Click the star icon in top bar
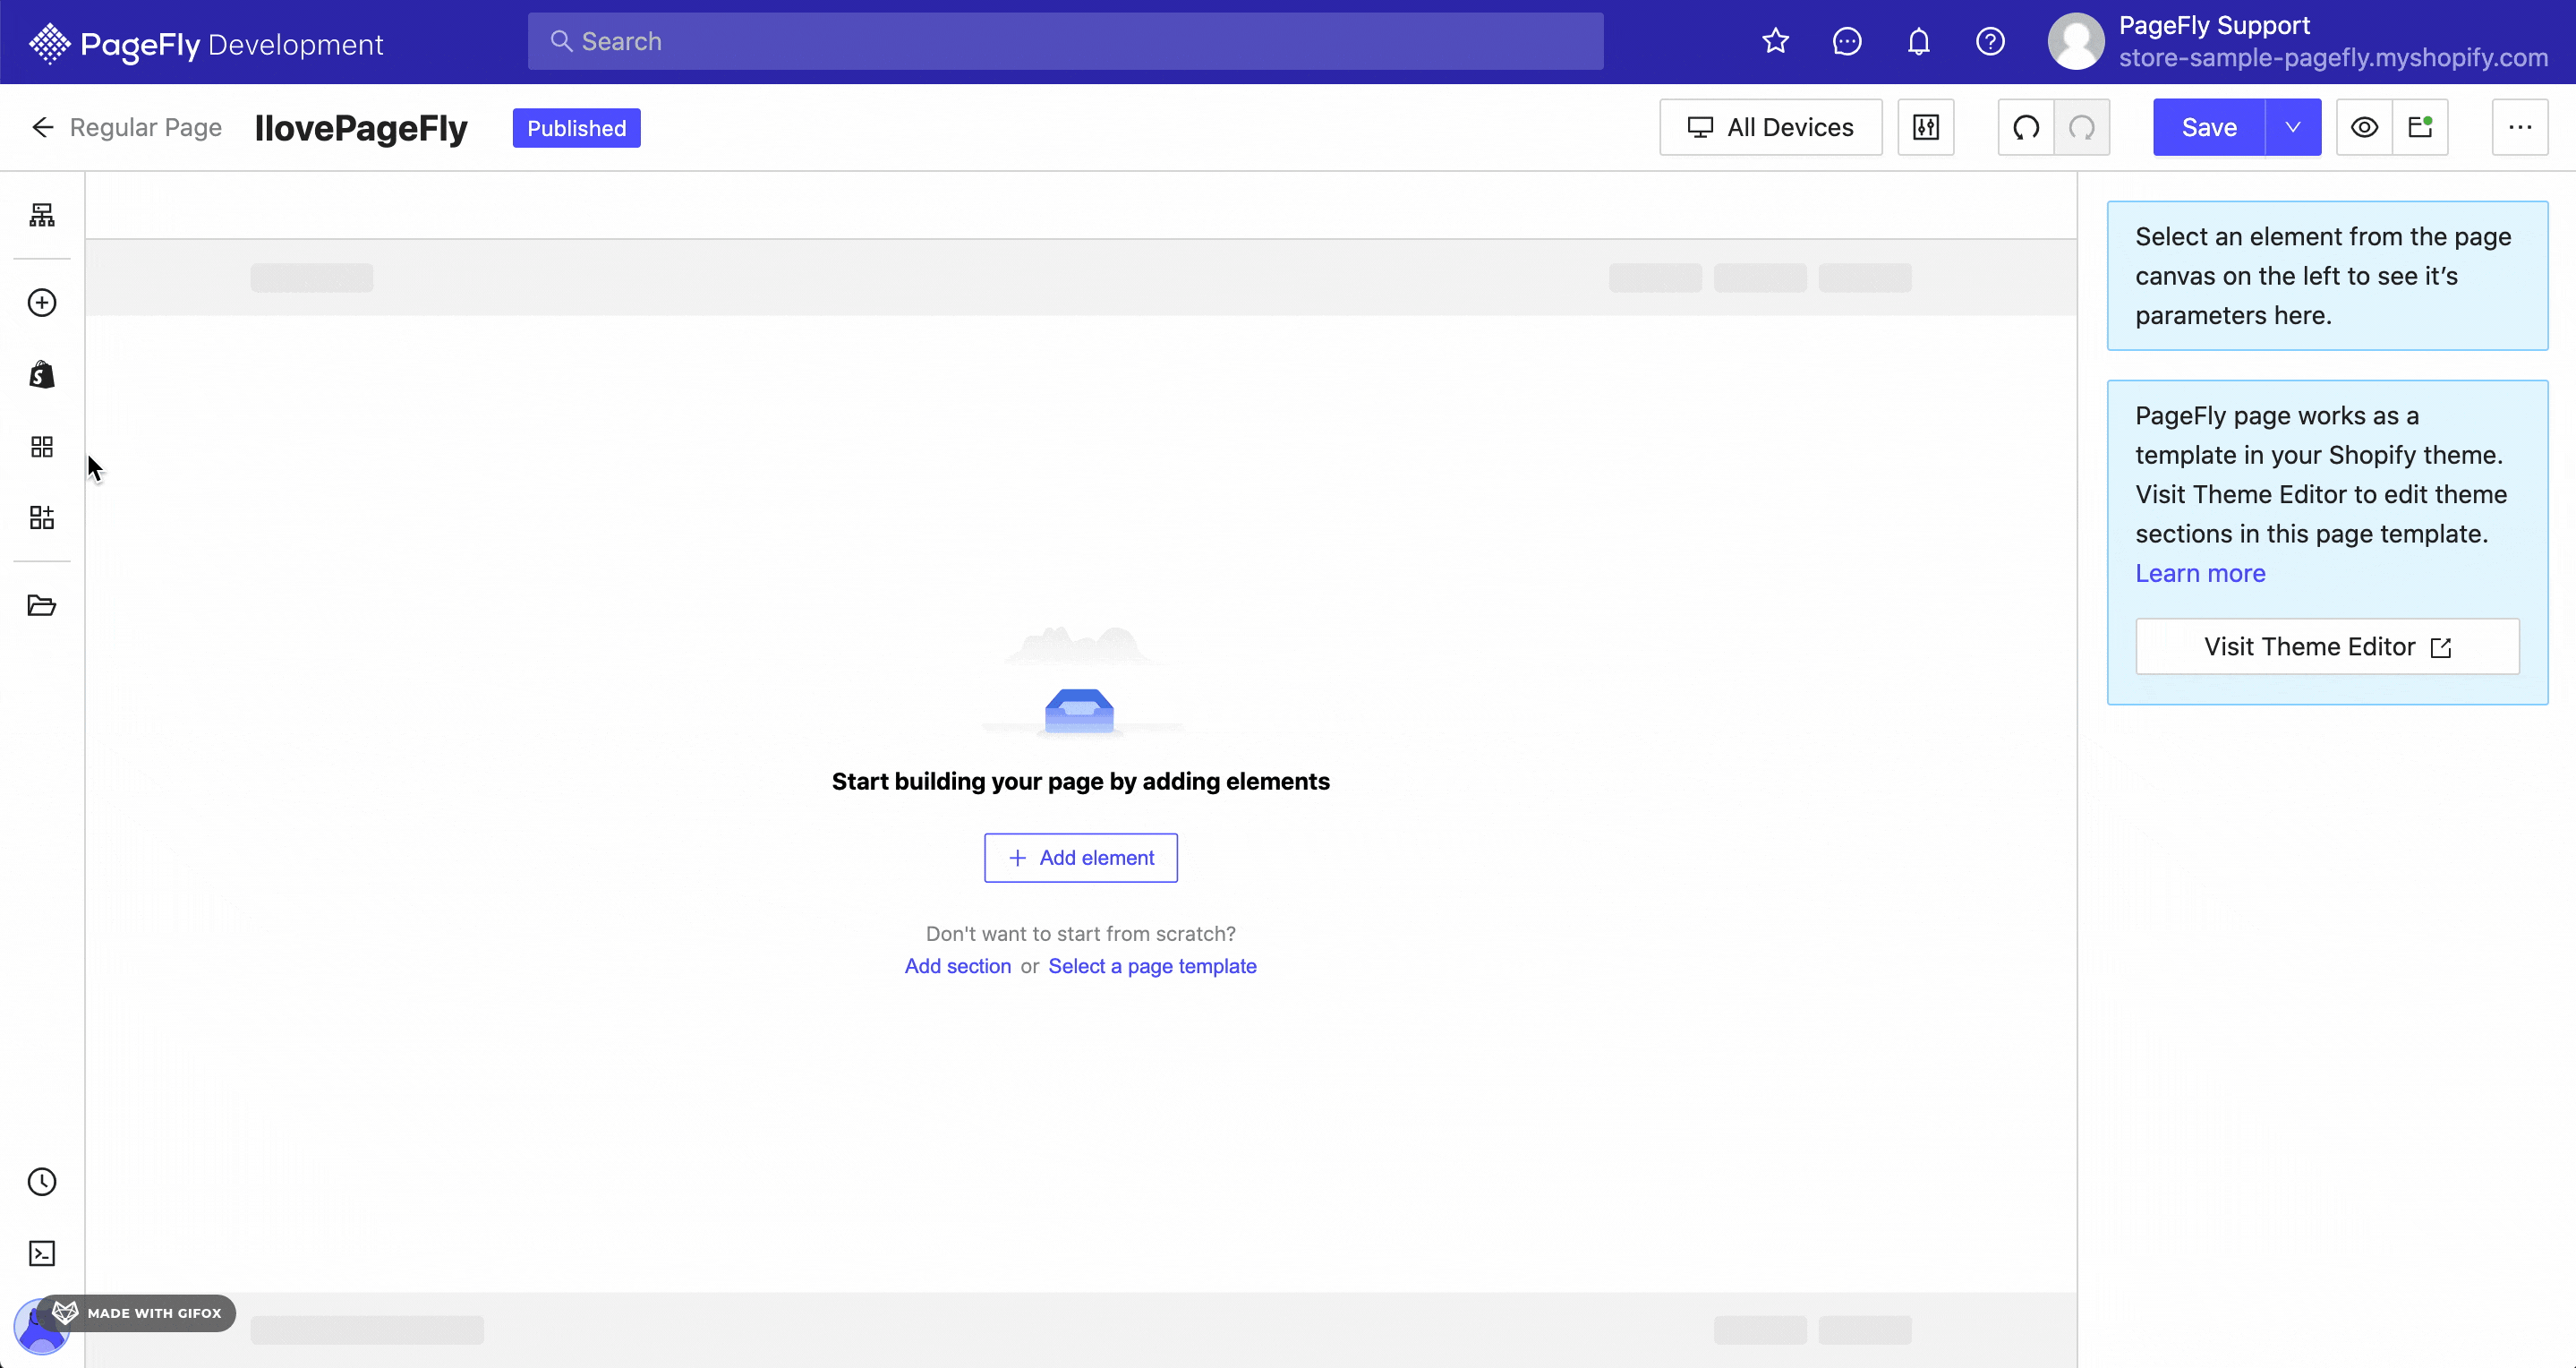Screen dimensions: 2576x1368 click(1776, 41)
